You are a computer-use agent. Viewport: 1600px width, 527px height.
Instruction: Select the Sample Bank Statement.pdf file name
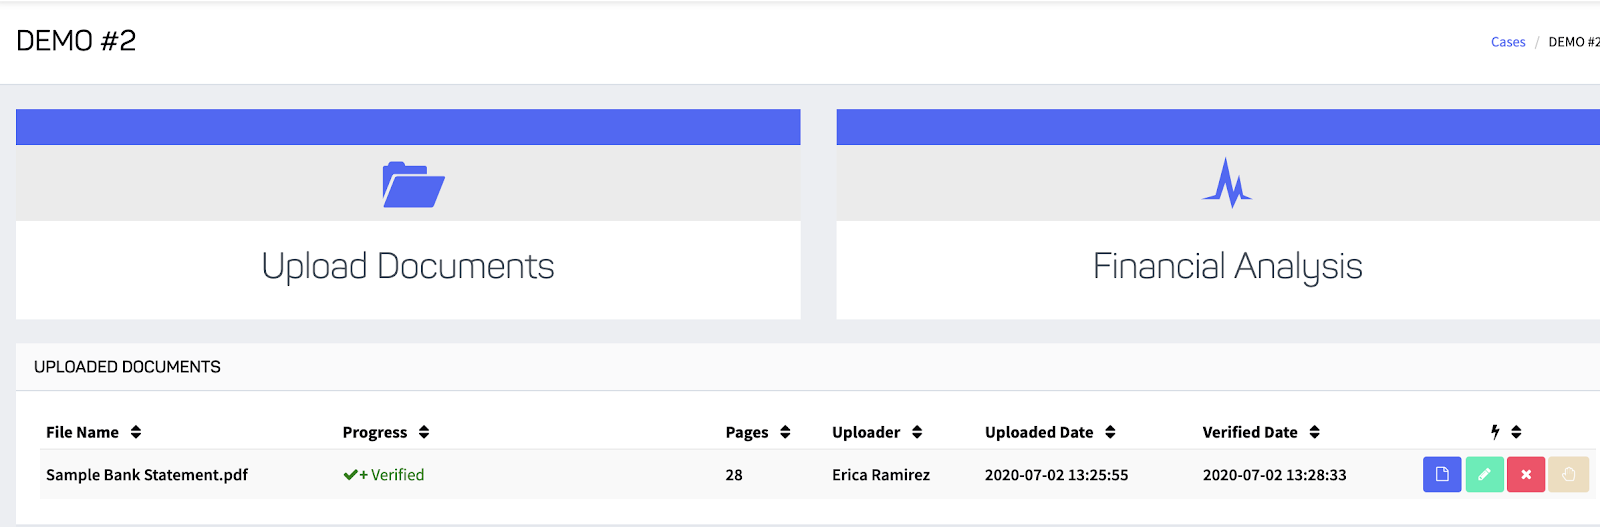[x=147, y=475]
